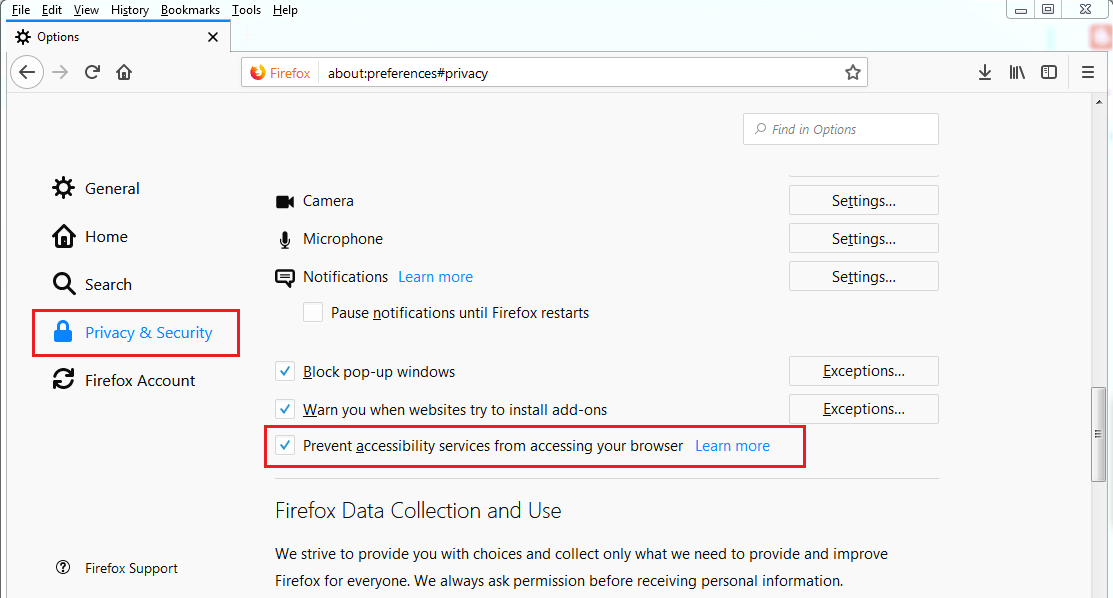Viewport: 1113px width, 598px height.
Task: Uncheck Prevent accessibility services checkbox
Action: [285, 446]
